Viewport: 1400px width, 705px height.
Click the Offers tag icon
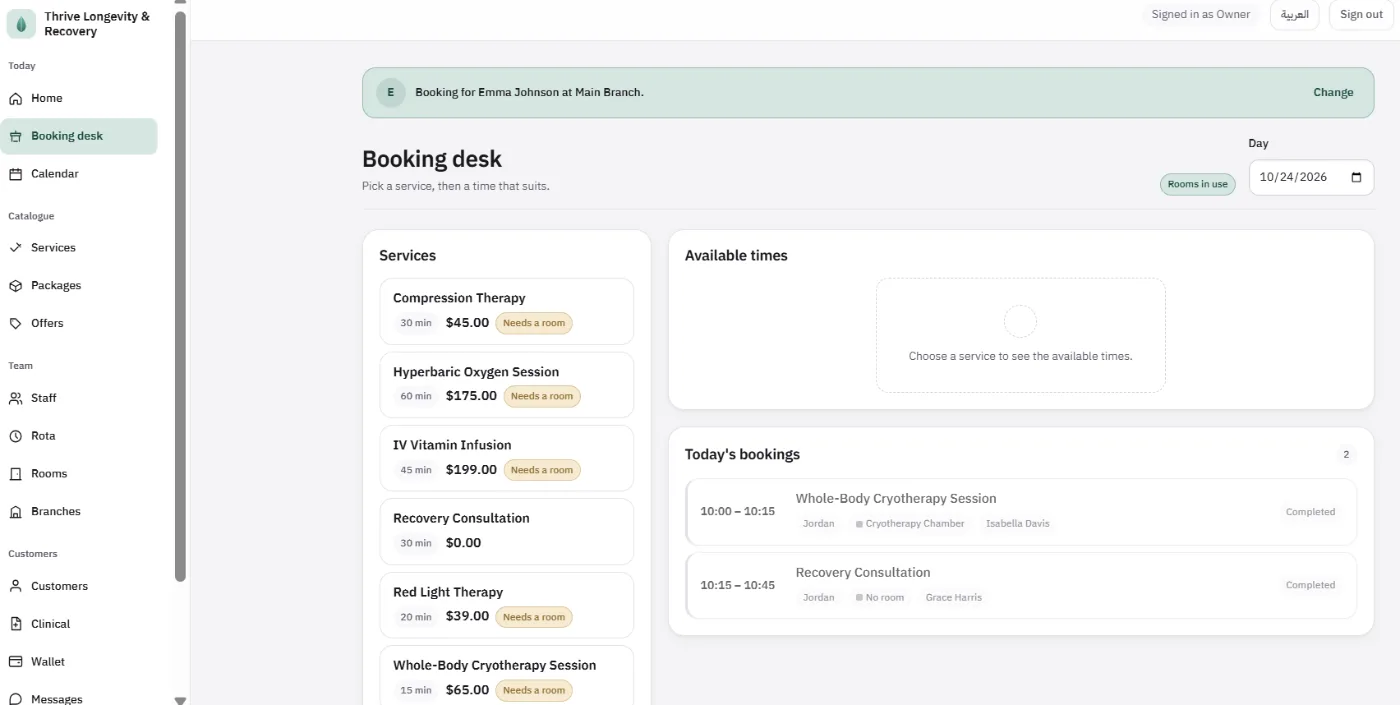[15, 324]
